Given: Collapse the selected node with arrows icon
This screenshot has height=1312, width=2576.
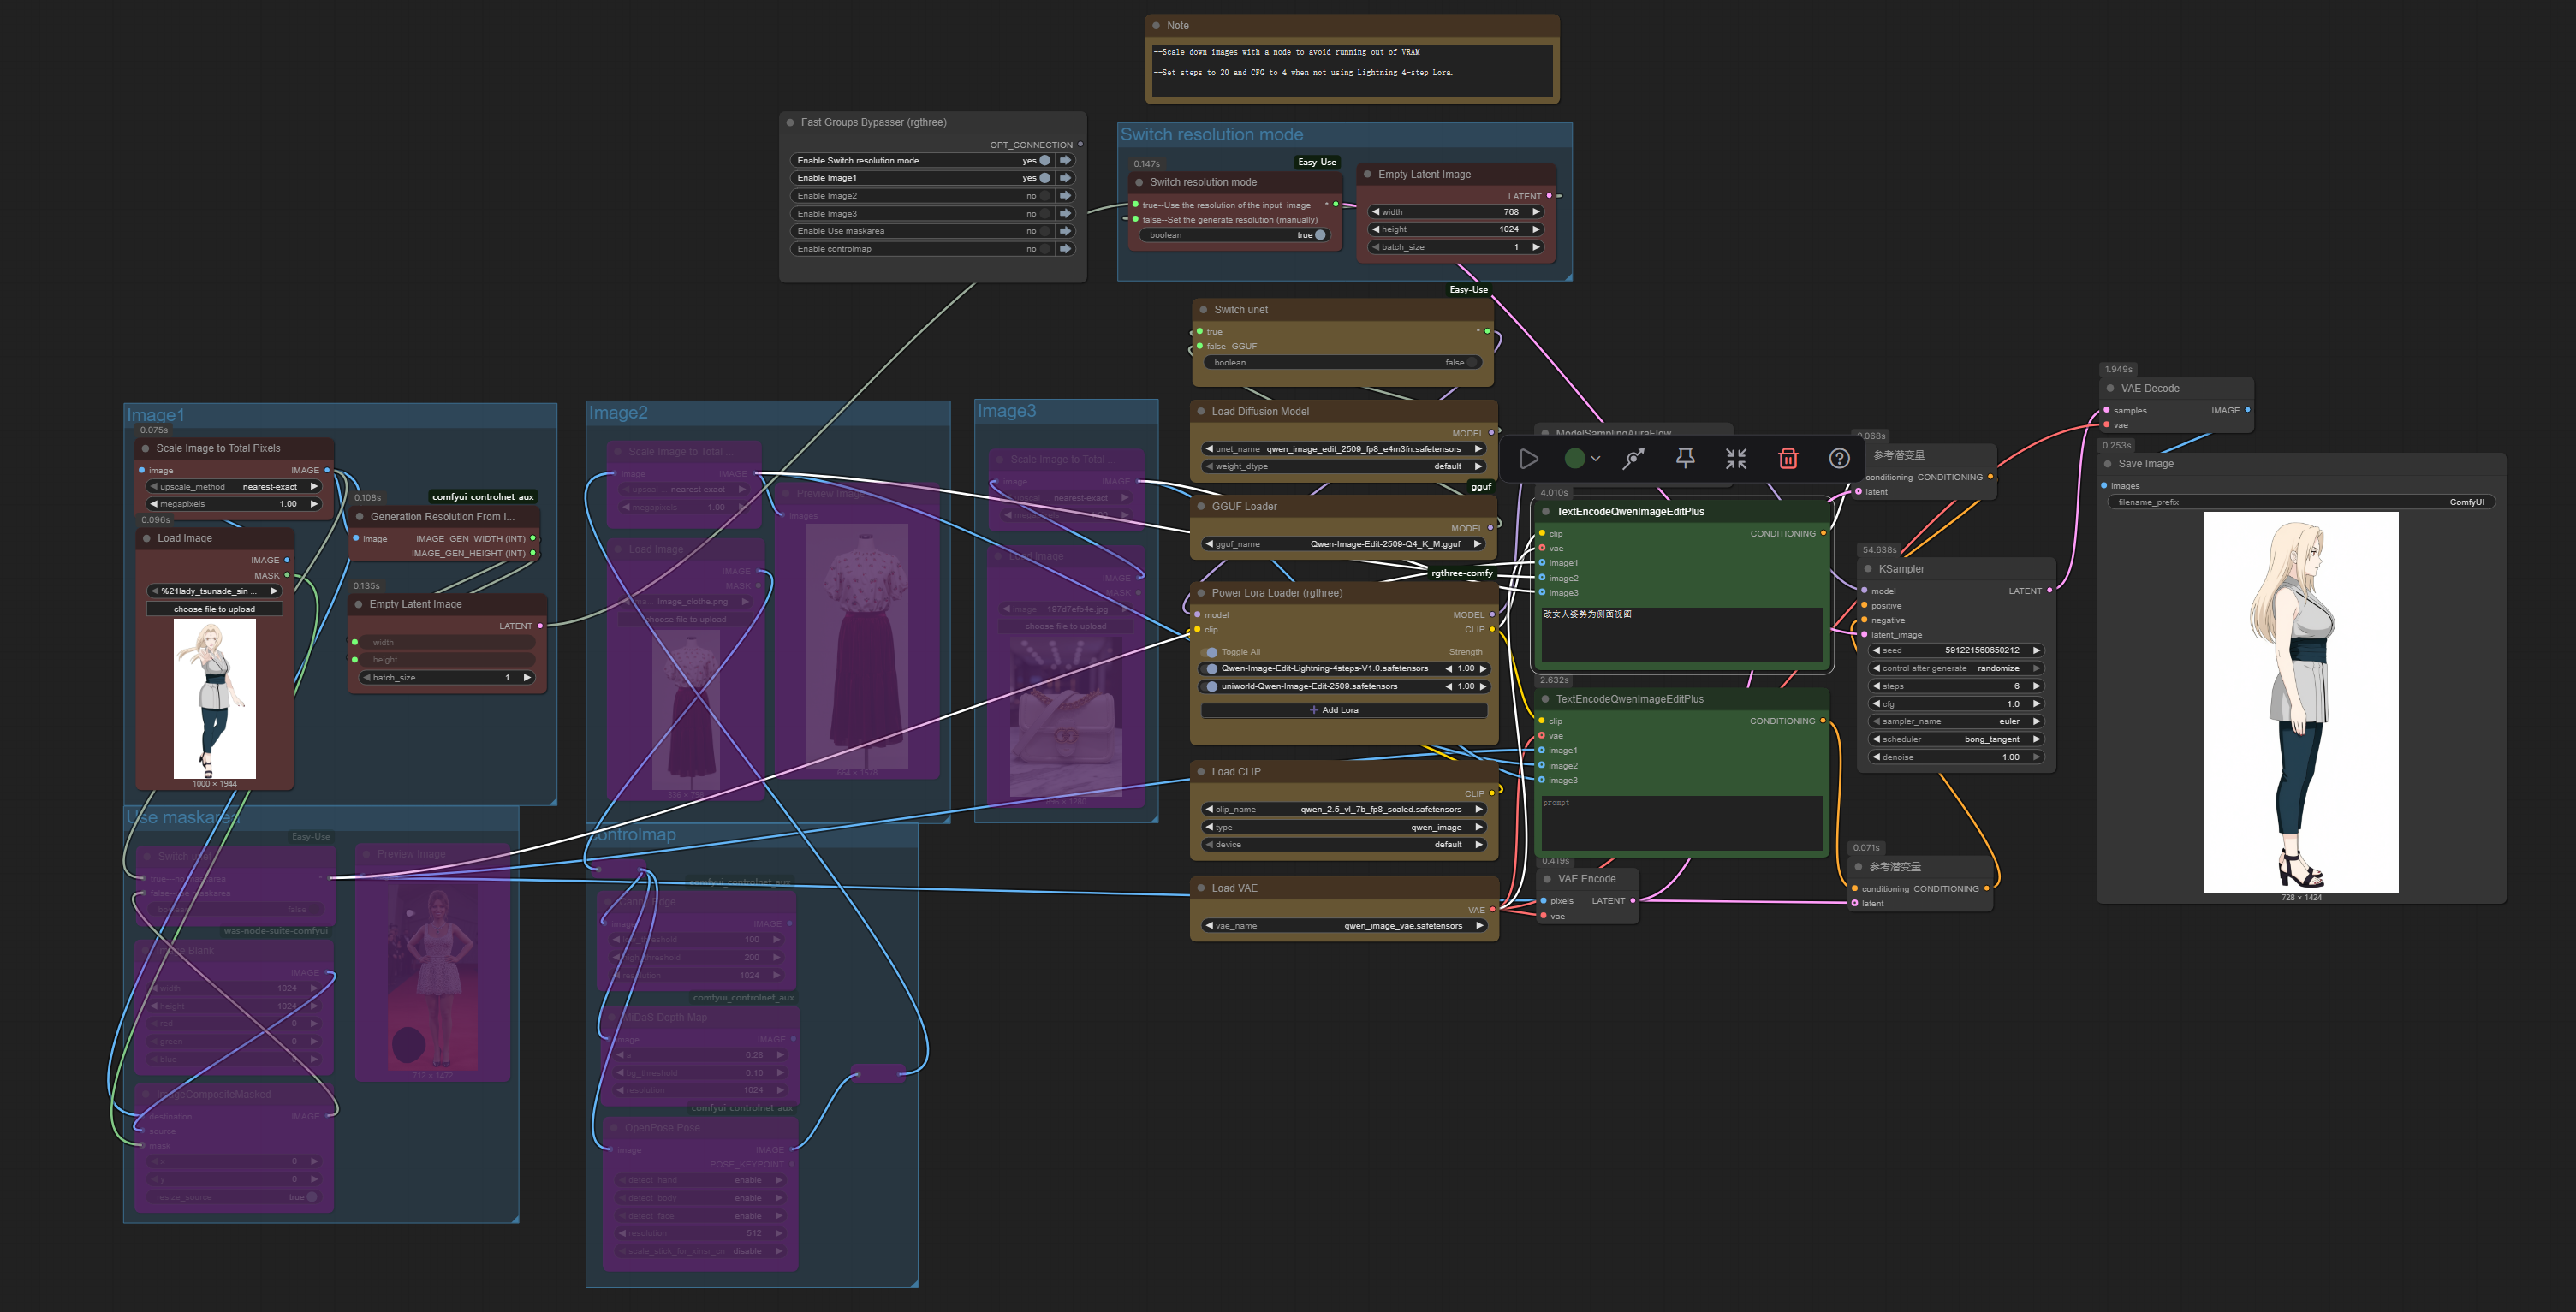Looking at the screenshot, I should (x=1736, y=459).
